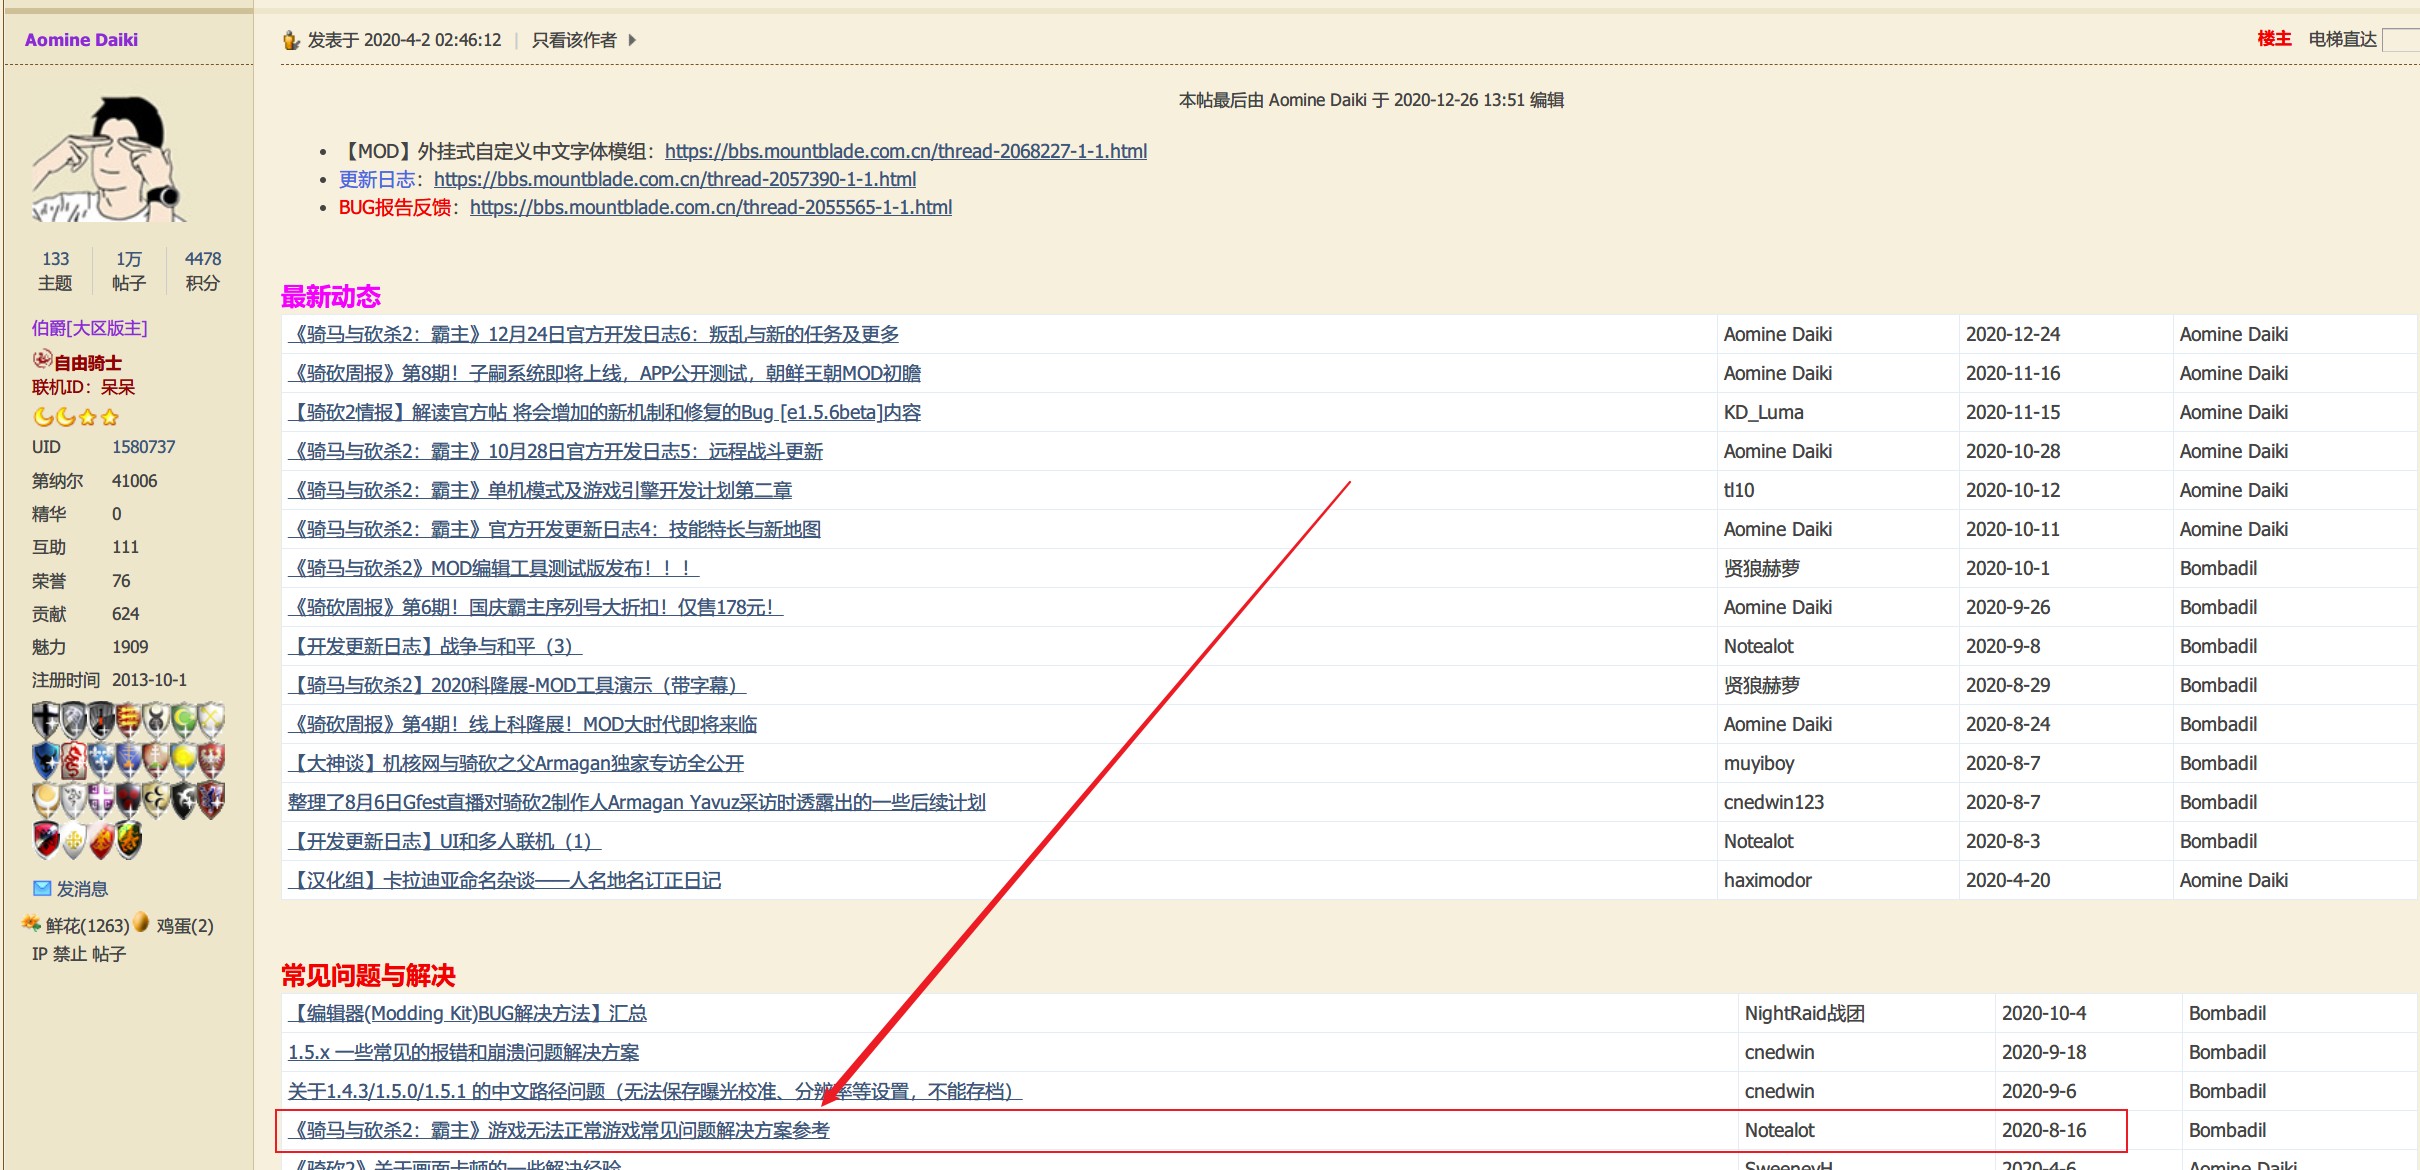Open the 外挂式自定义中文字体模组 thread URL

tap(905, 151)
